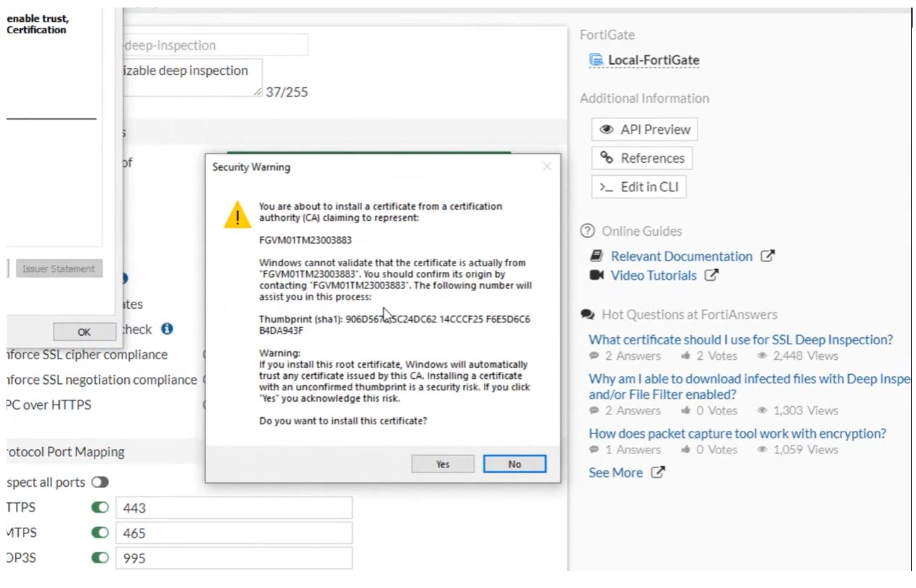
Task: Click No in the Security Warning dialog
Action: [x=514, y=464]
